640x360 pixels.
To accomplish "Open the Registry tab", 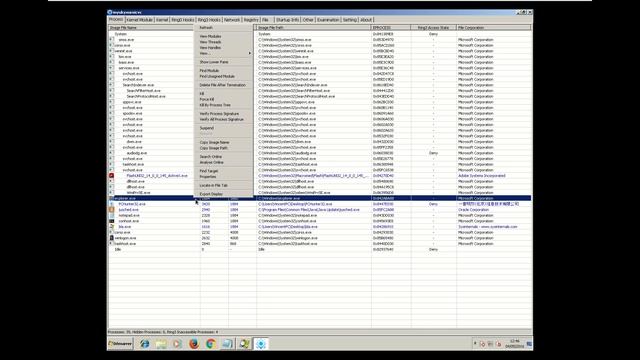I will pos(251,20).
